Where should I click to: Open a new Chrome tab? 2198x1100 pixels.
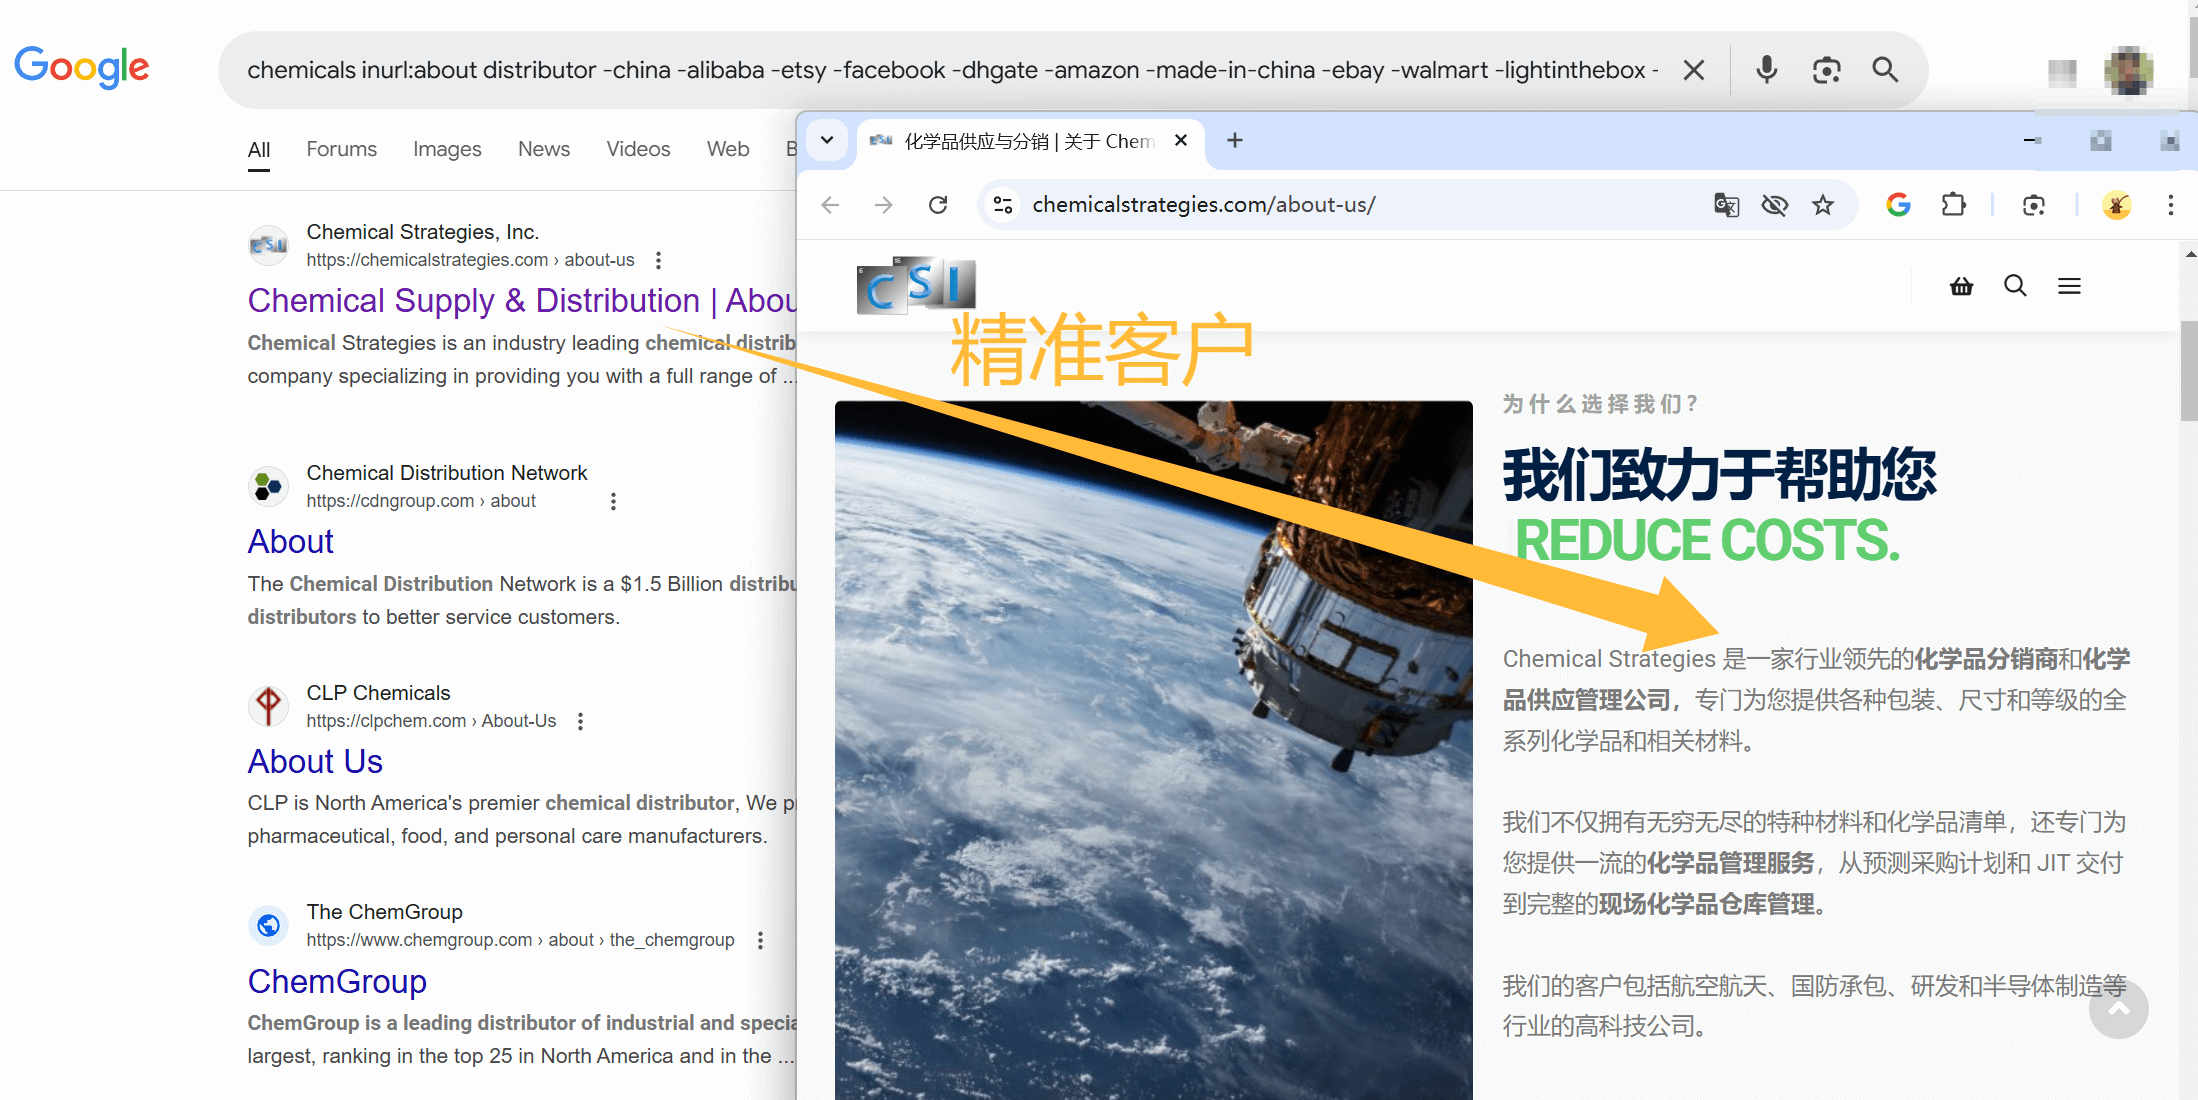coord(1235,140)
